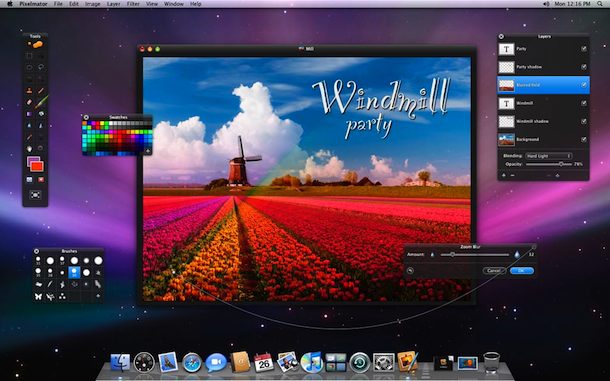Image resolution: width=610 pixels, height=381 pixels.
Task: Open the View menu
Action: 152,4
